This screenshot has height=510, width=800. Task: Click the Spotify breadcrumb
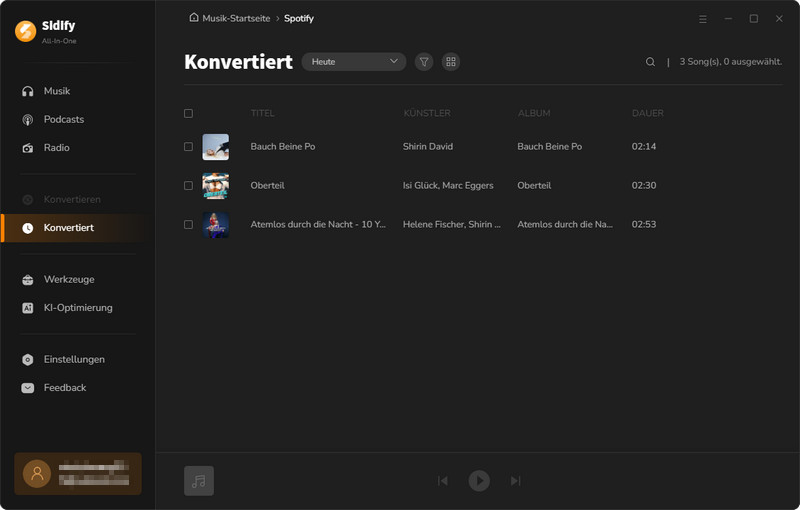pos(298,18)
